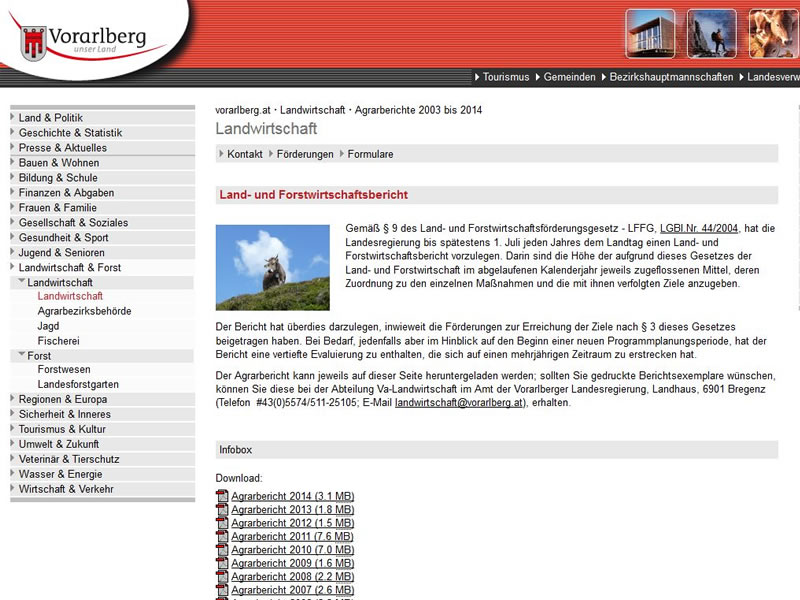Download Agrarbericht 2013 (1.8 MB)
Screen dimensions: 800x600
click(292, 510)
